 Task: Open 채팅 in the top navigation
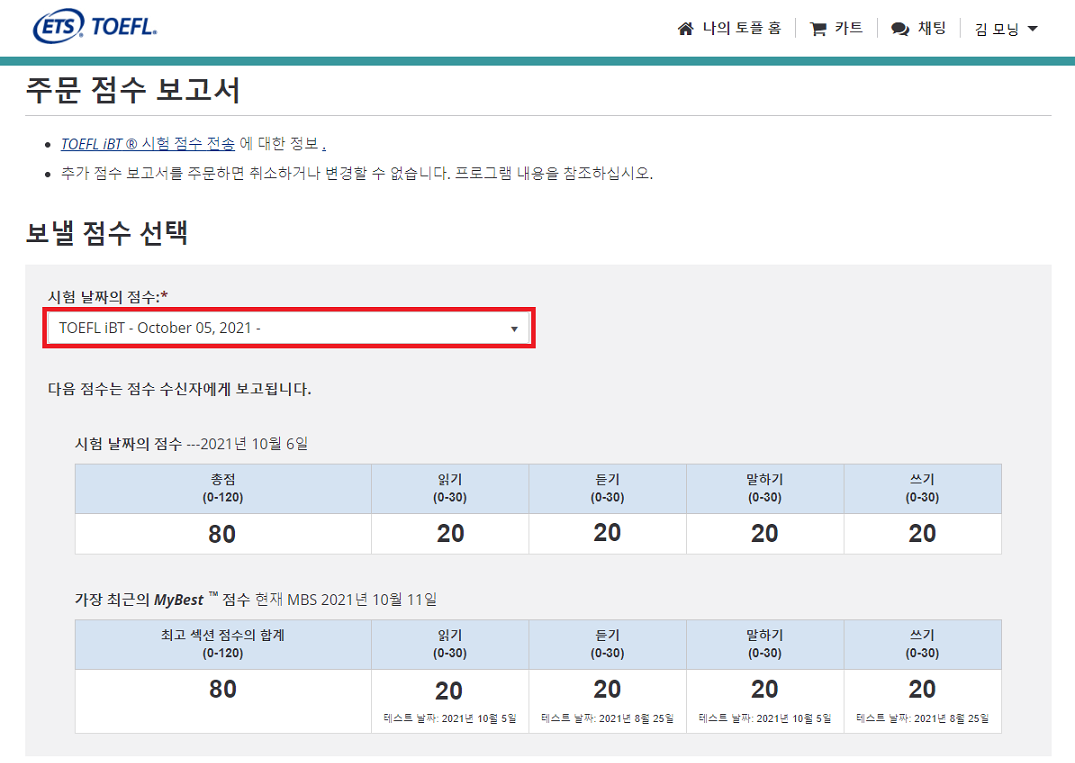[932, 28]
